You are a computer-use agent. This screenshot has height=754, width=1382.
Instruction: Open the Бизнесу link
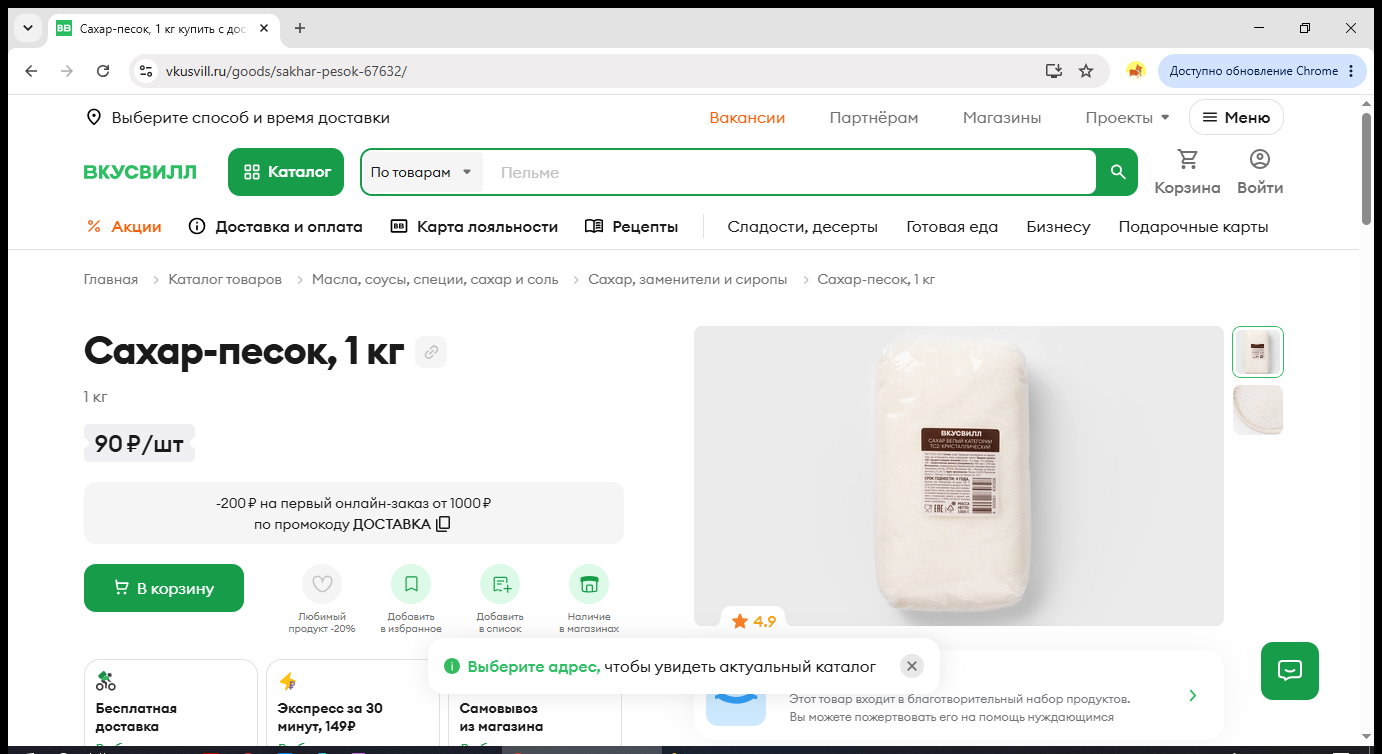[1058, 227]
